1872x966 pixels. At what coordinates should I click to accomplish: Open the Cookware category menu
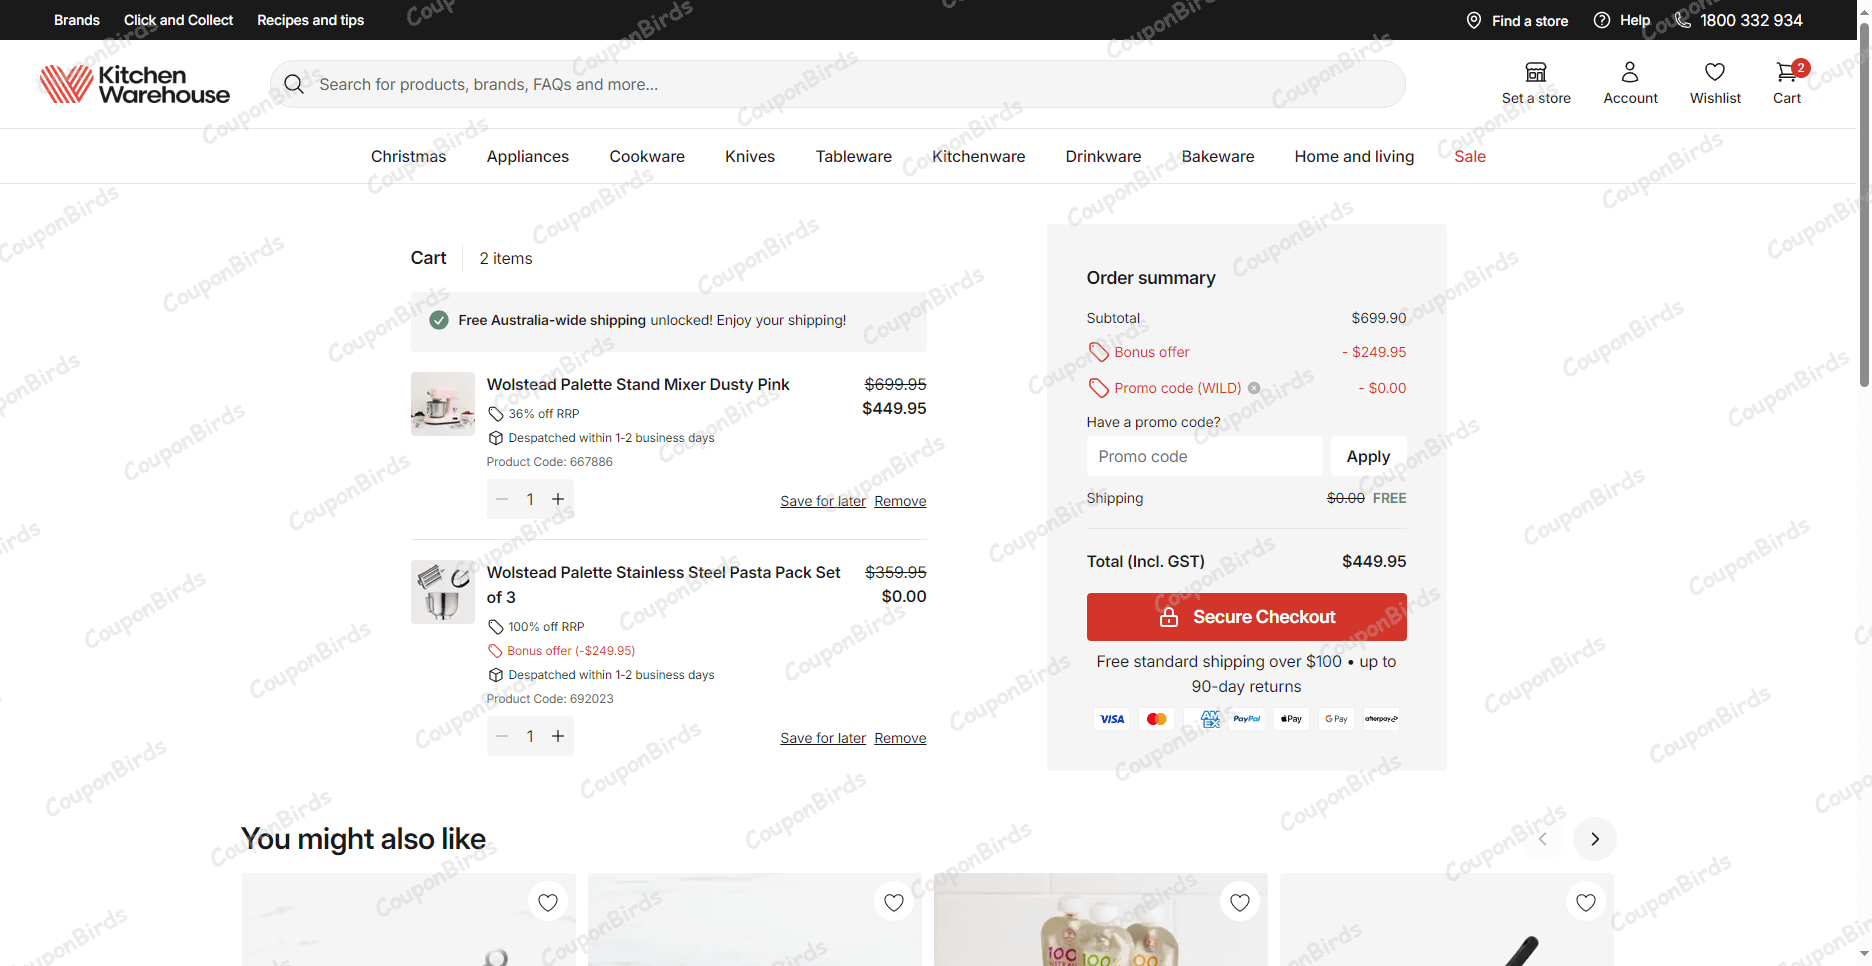[x=647, y=157]
